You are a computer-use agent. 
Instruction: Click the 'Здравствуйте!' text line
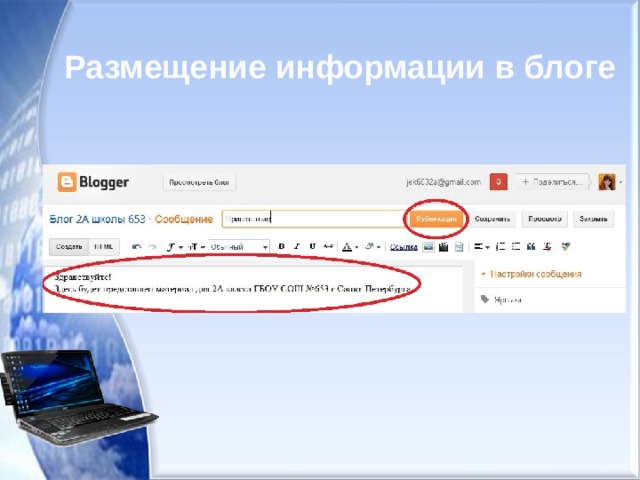83,278
